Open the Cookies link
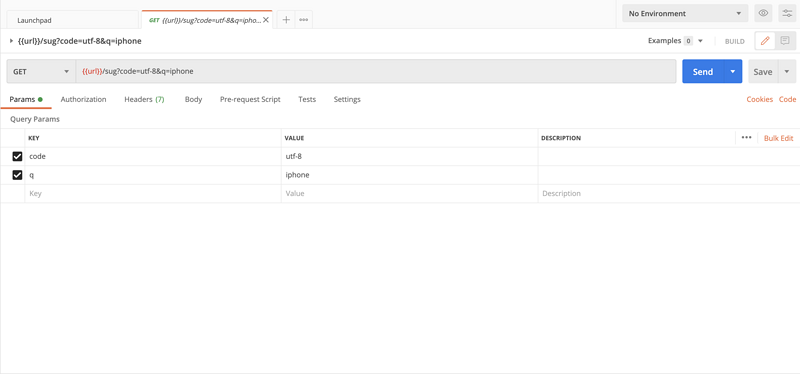The image size is (800, 374). 760,99
